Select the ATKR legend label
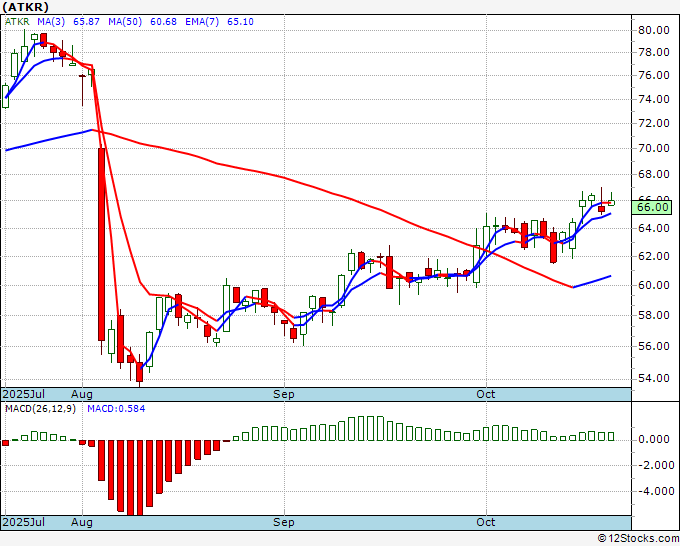This screenshot has width=680, height=546. [17, 22]
